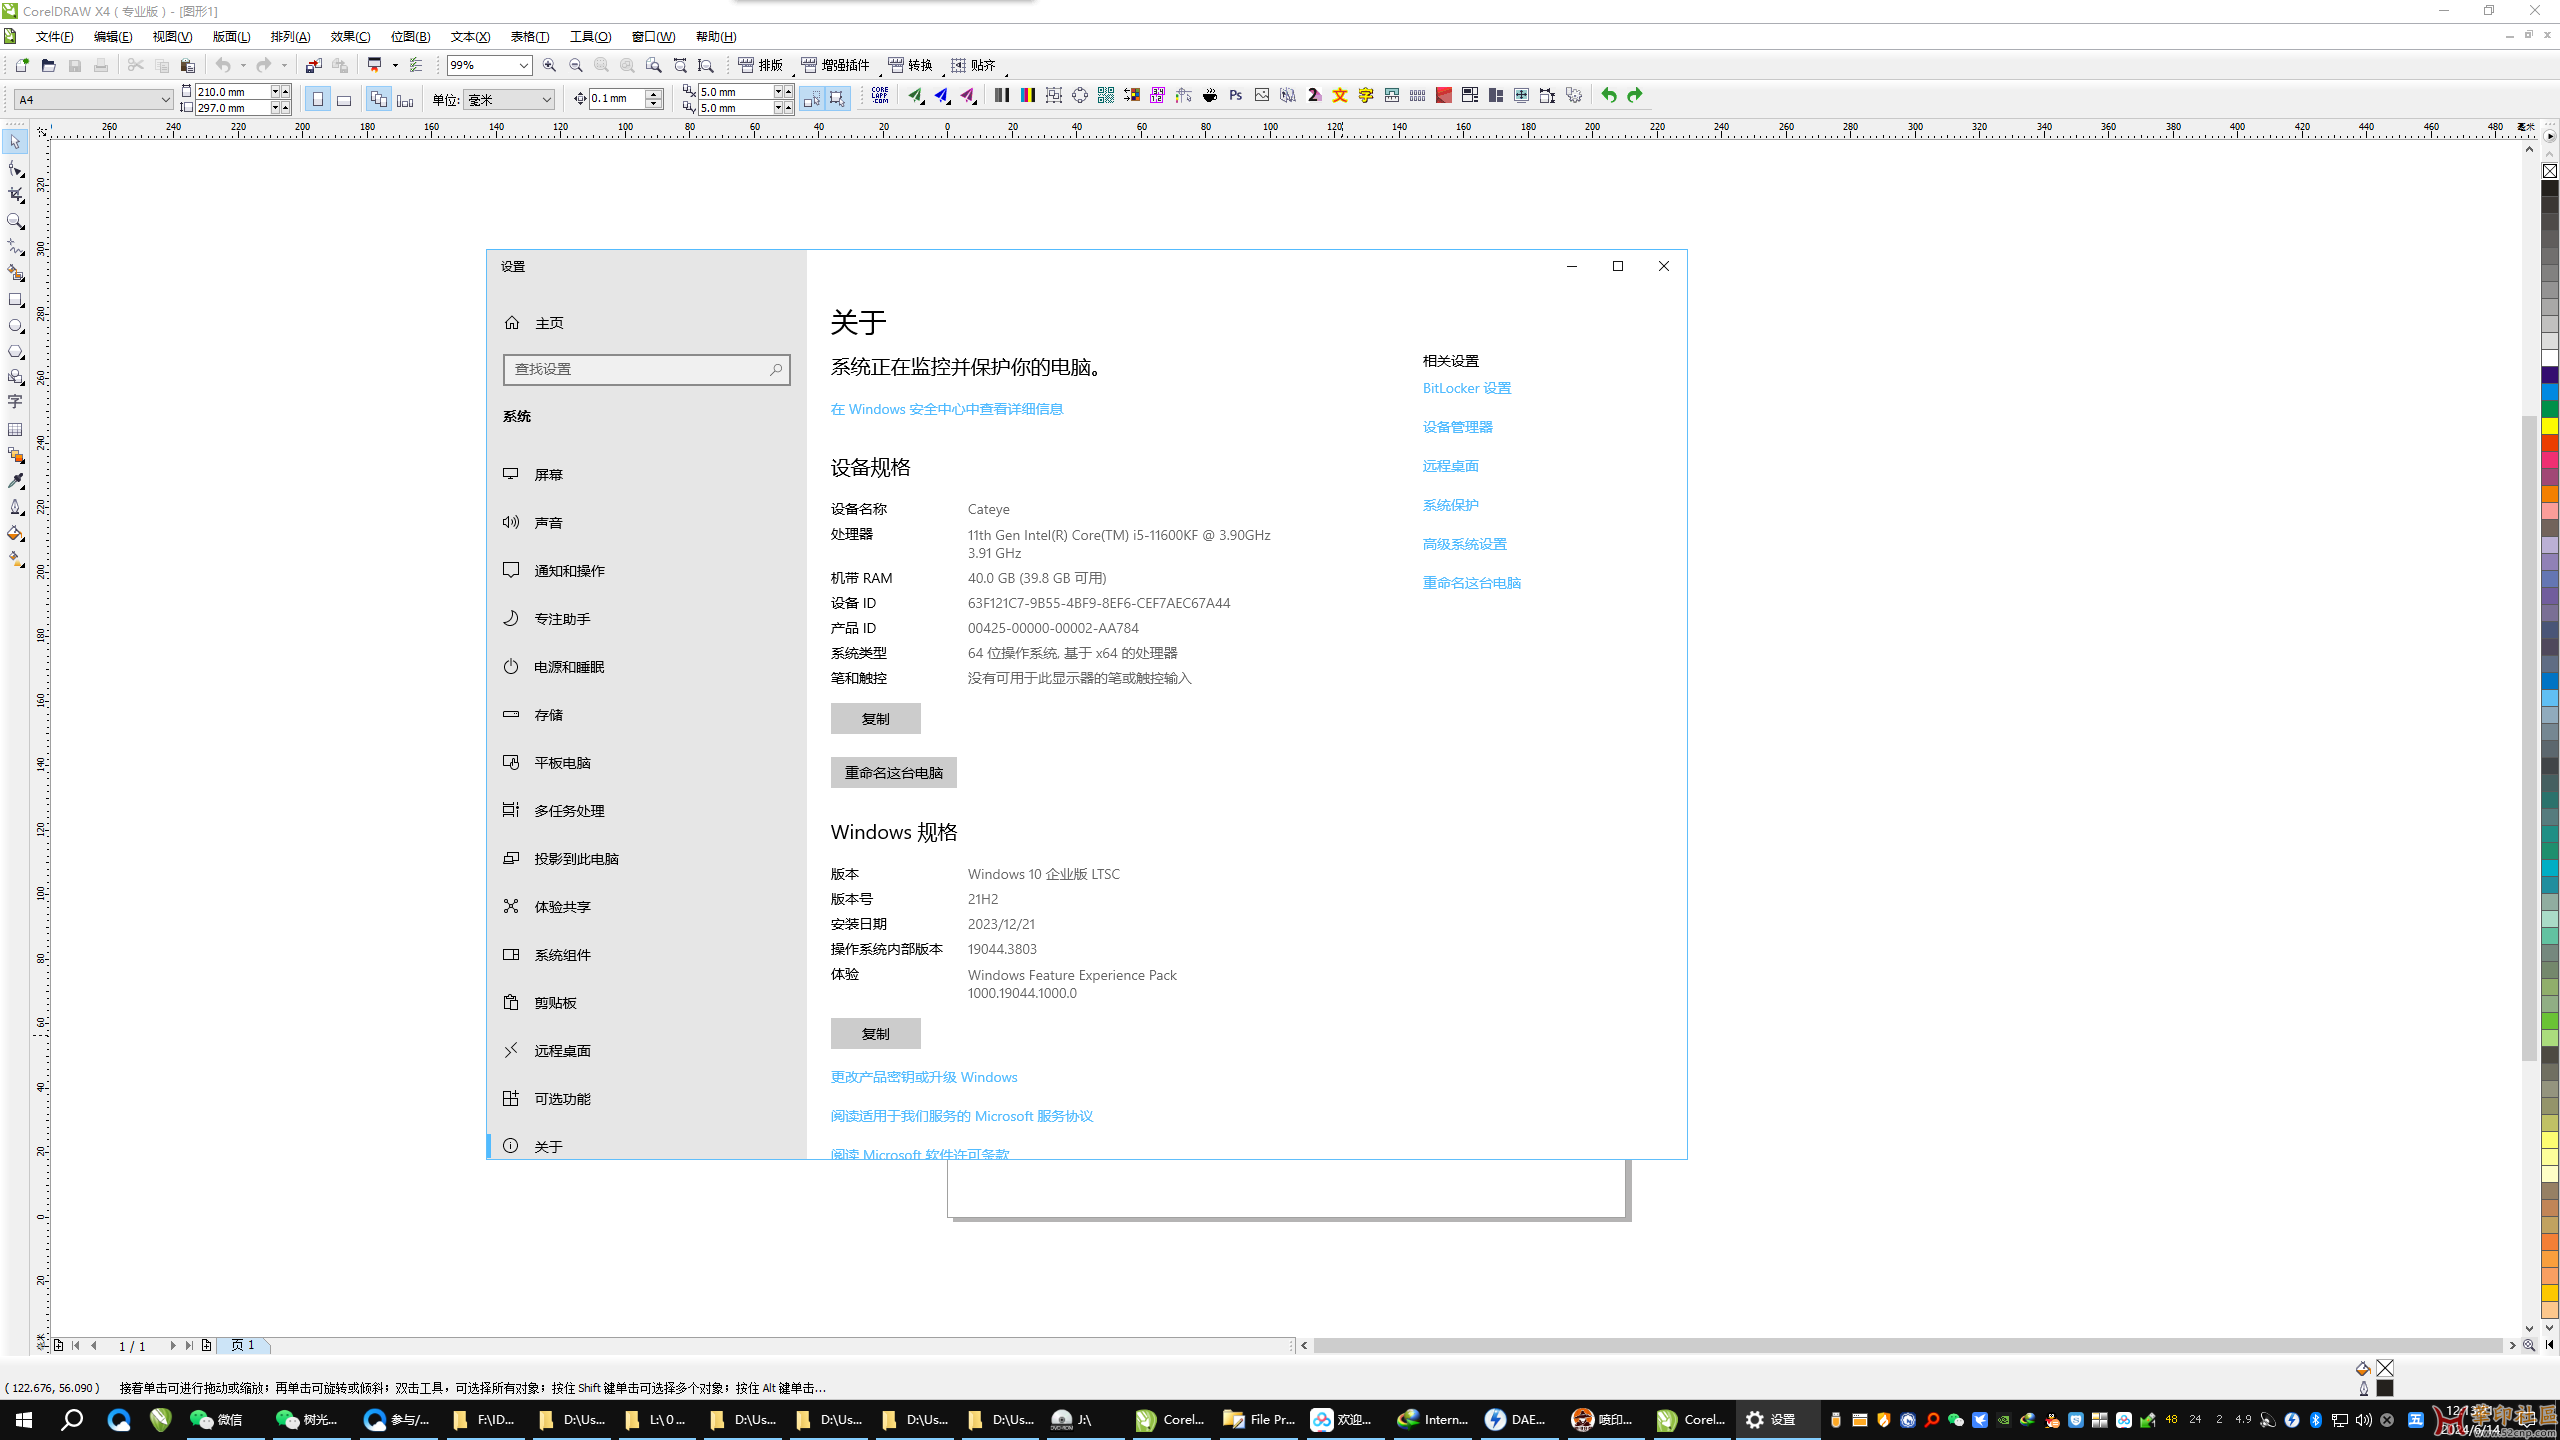Click the Paste clipboard icon

(187, 65)
